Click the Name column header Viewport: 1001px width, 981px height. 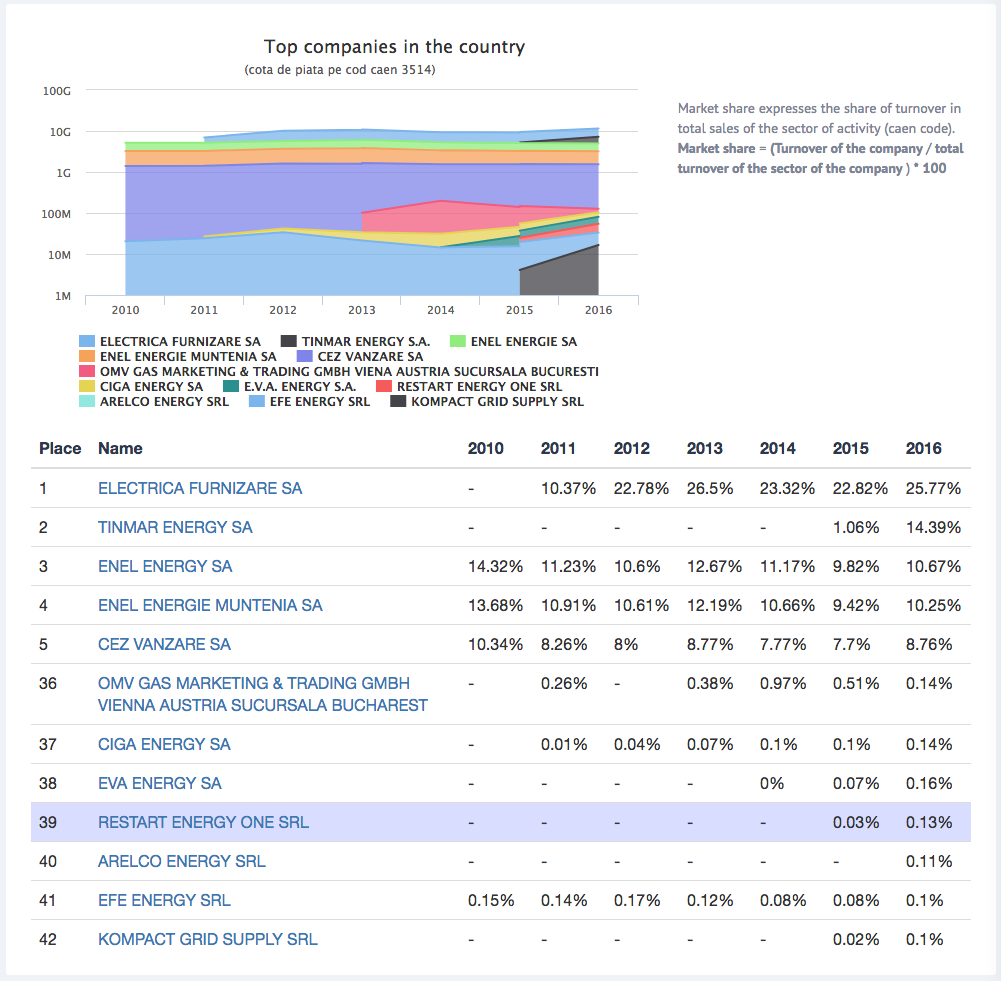120,448
